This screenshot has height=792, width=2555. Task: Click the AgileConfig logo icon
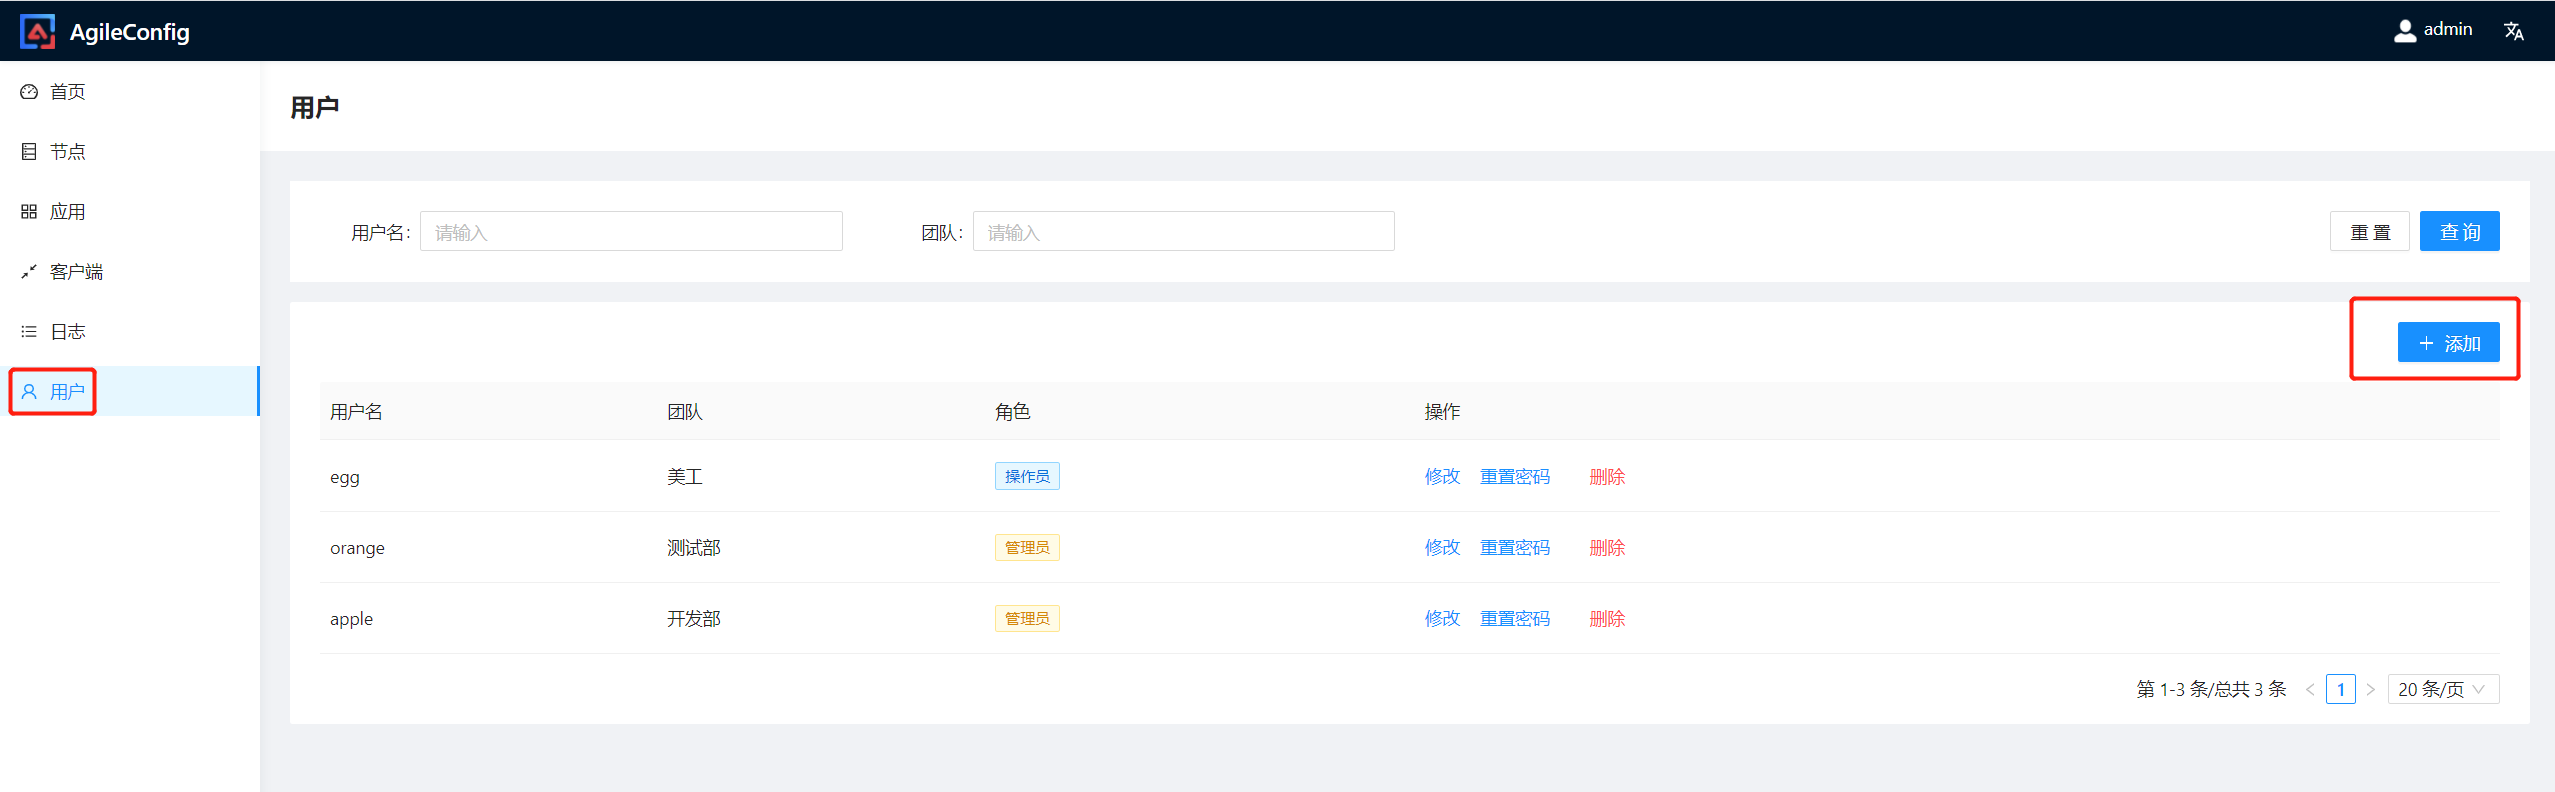(x=38, y=32)
